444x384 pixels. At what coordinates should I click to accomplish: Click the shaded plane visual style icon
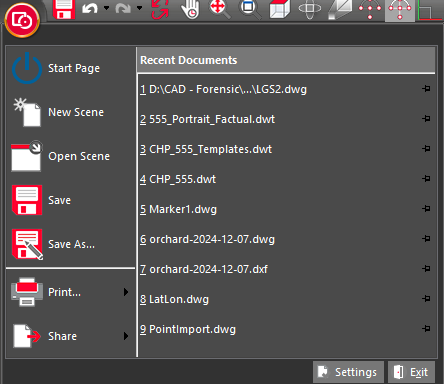(x=340, y=9)
